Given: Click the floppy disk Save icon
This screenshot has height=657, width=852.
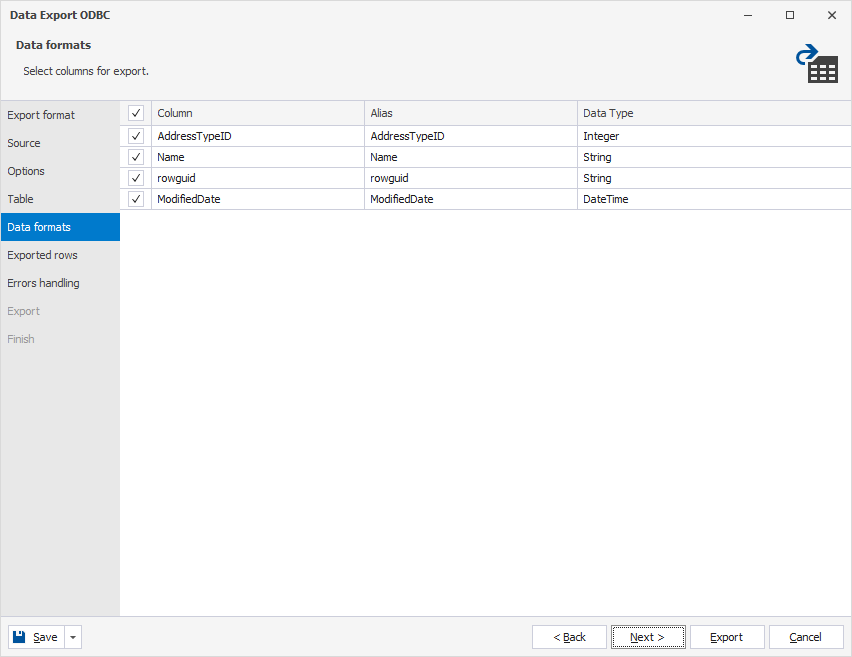Looking at the screenshot, I should (x=20, y=636).
